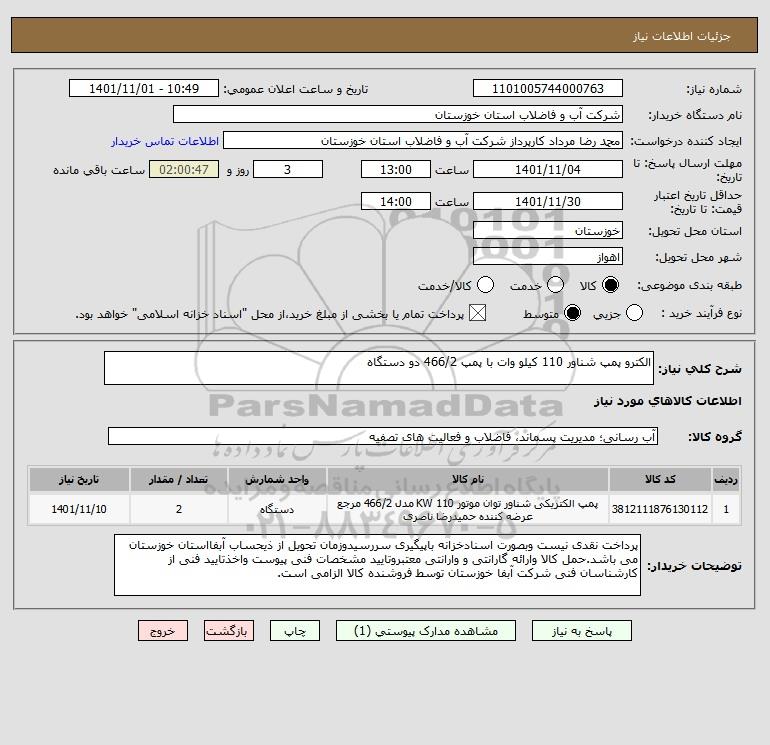Click the announcement date field 1401/11/01 - 10:49
The width and height of the screenshot is (770, 745).
tap(144, 89)
